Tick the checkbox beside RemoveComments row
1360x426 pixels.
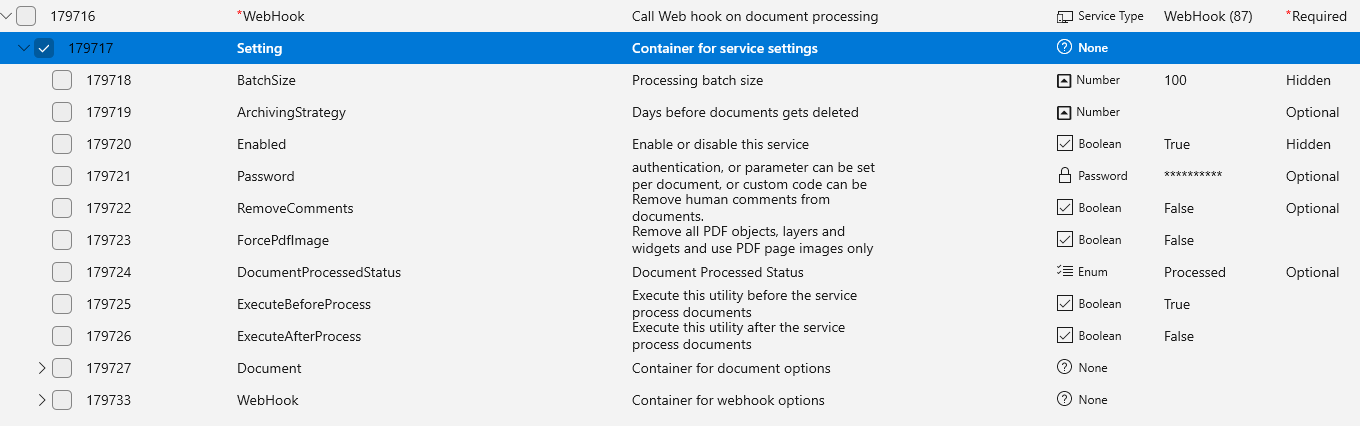[62, 208]
